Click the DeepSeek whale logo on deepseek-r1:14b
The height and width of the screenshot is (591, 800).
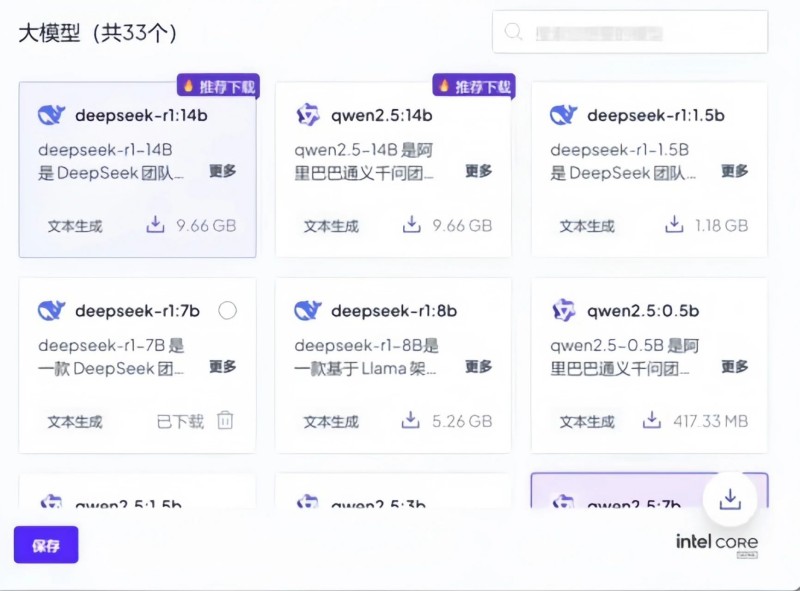pos(51,115)
